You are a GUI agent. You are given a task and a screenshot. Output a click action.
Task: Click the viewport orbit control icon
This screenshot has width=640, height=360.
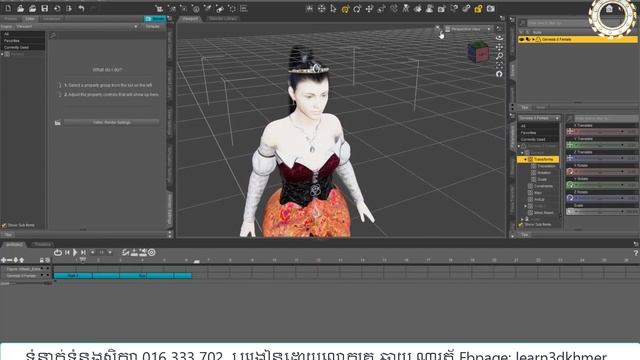coord(499,37)
